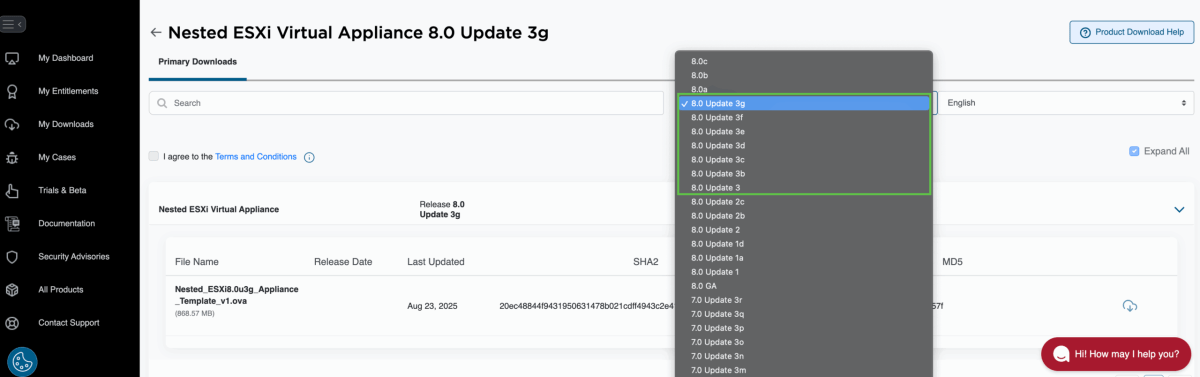The image size is (1200, 377).
Task: Click the My Entitlements ribbon icon
Action: point(12,91)
